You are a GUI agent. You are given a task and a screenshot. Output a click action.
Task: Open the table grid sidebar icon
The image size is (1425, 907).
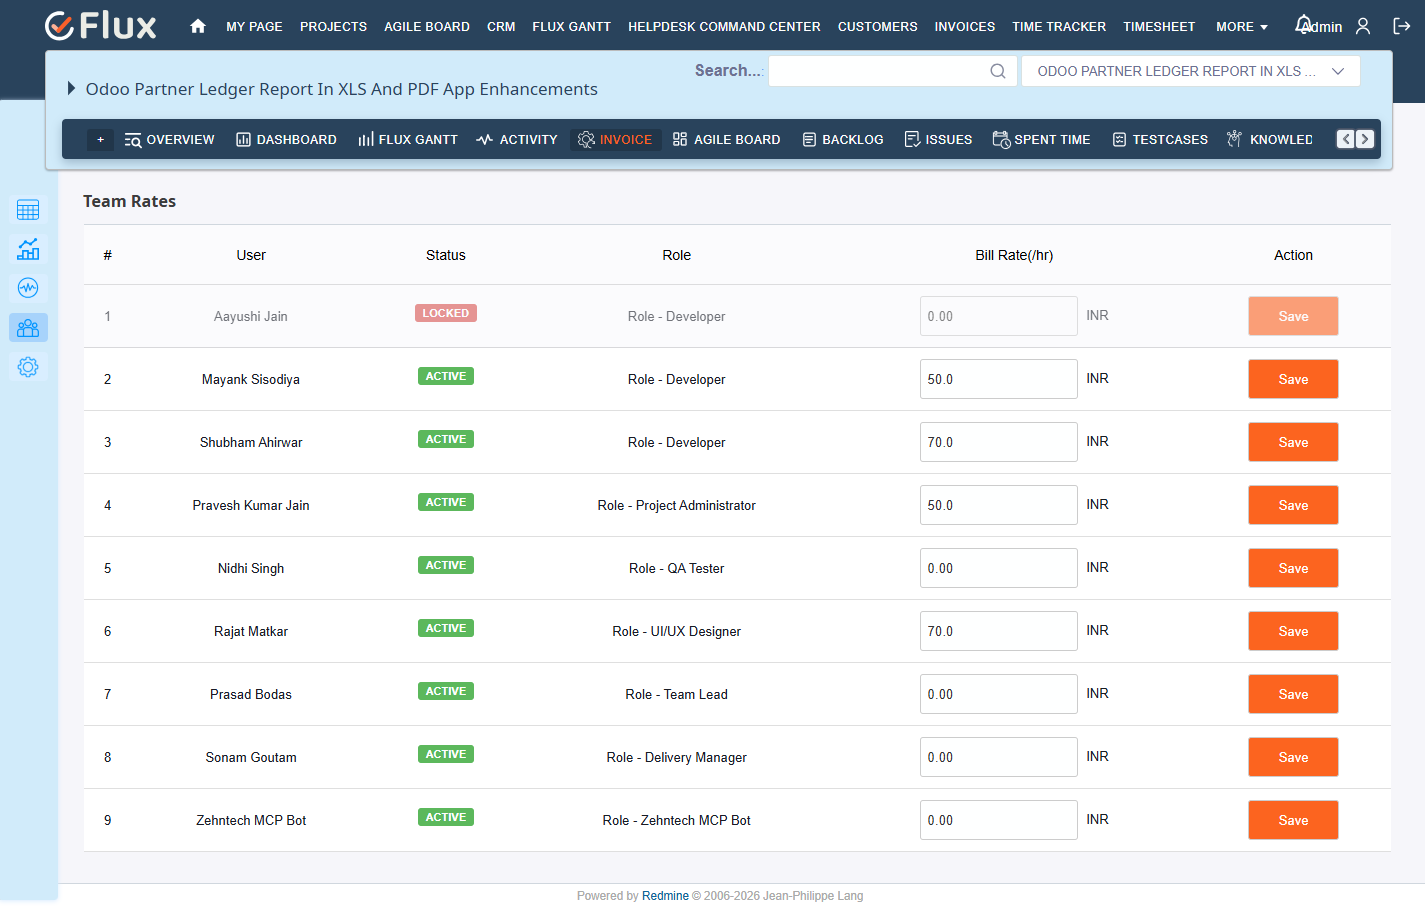pos(28,210)
